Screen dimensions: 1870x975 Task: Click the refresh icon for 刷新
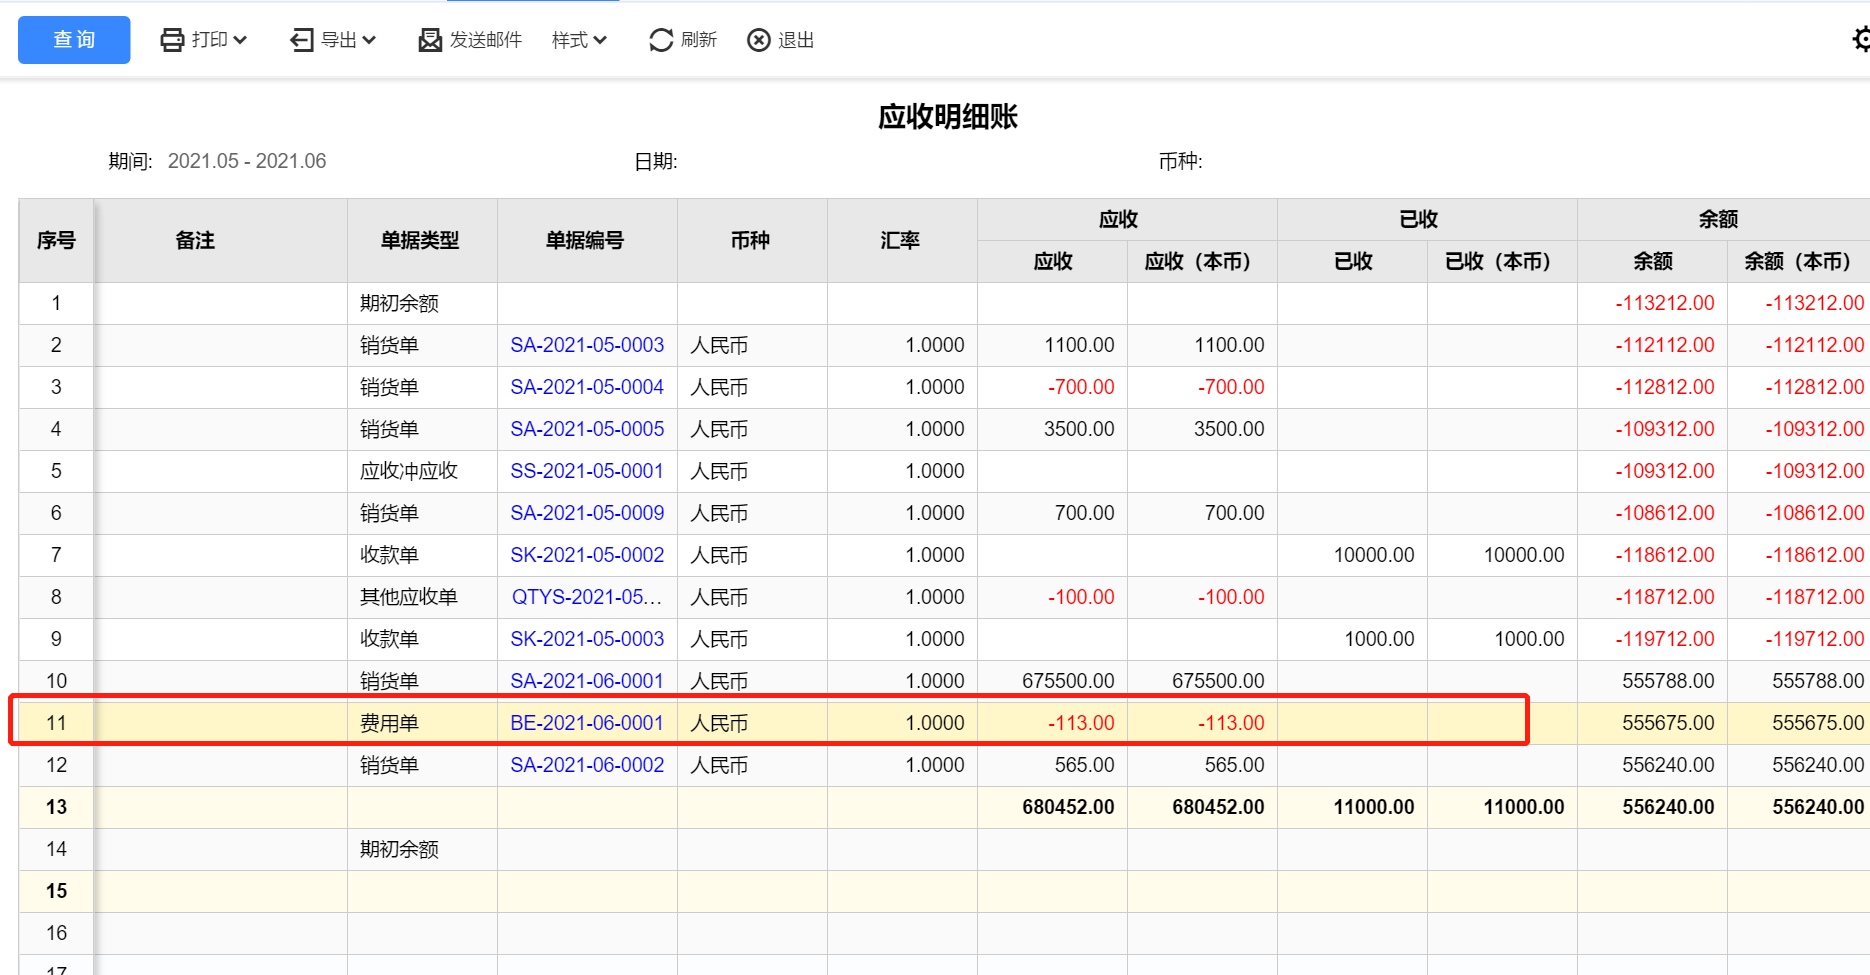[x=661, y=40]
